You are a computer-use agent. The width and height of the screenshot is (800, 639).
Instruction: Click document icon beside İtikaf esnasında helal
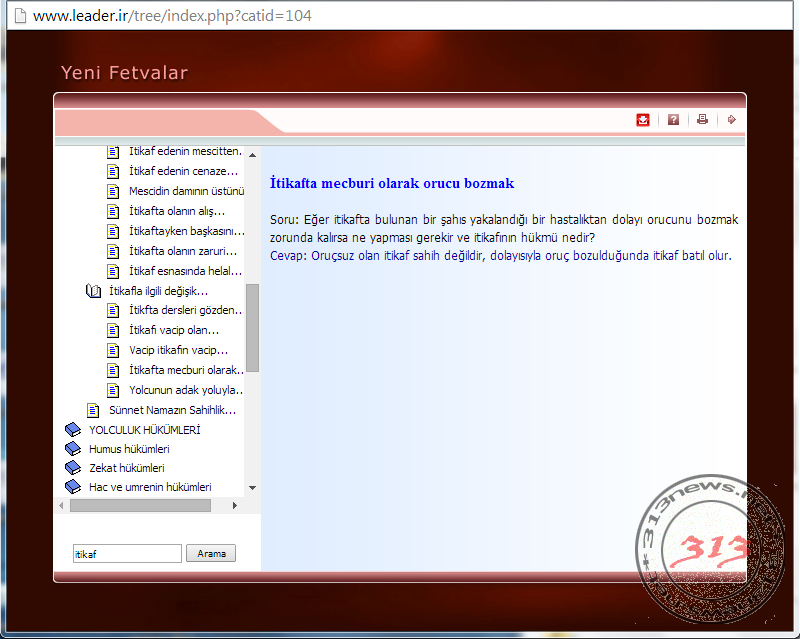tap(113, 271)
